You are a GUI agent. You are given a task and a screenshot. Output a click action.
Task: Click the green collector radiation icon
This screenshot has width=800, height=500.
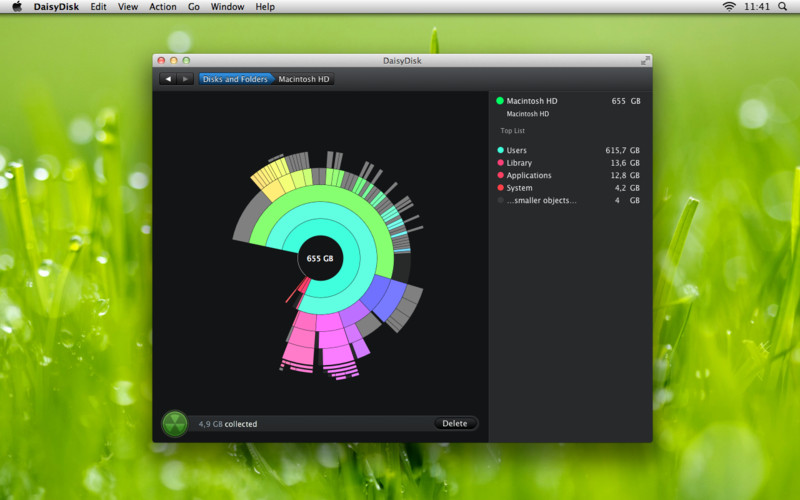coord(175,423)
